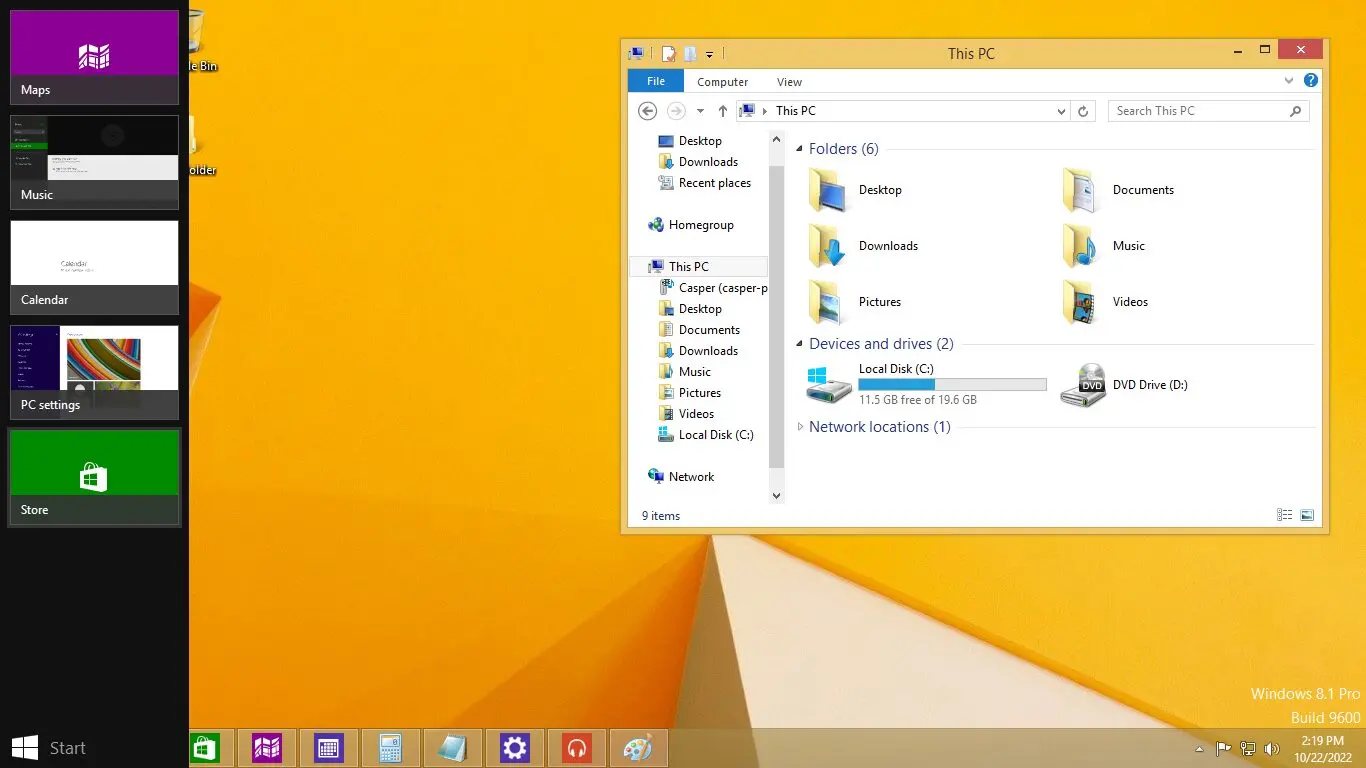The image size is (1366, 768).
Task: Collapse the Devices and drives group
Action: [x=800, y=344]
